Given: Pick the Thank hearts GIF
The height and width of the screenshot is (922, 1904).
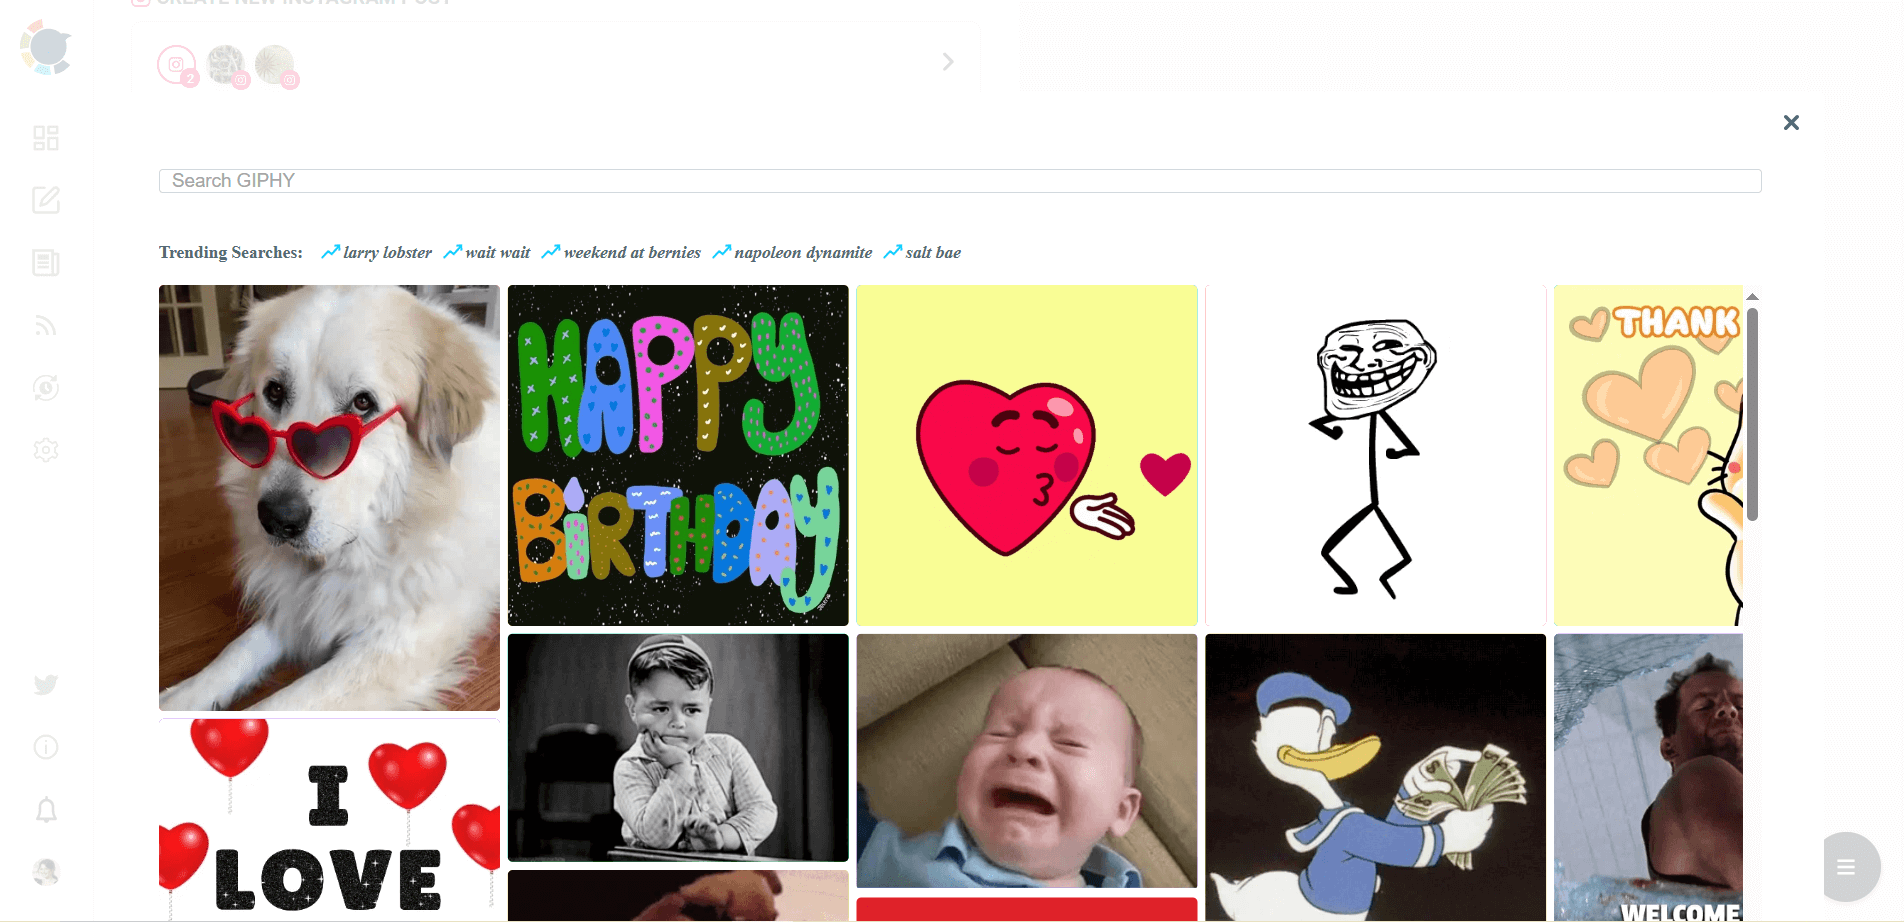Looking at the screenshot, I should 1648,455.
